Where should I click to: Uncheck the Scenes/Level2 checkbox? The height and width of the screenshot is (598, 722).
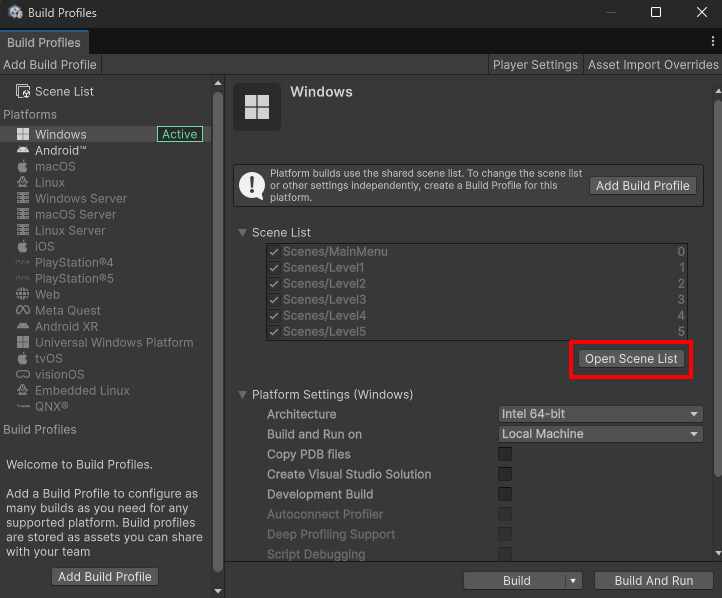point(274,284)
